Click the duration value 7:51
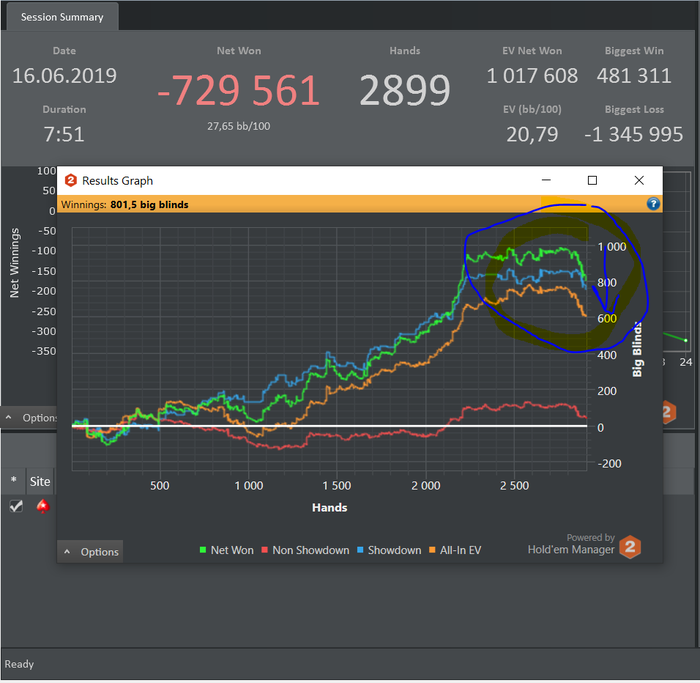700x683 pixels. coord(64,134)
